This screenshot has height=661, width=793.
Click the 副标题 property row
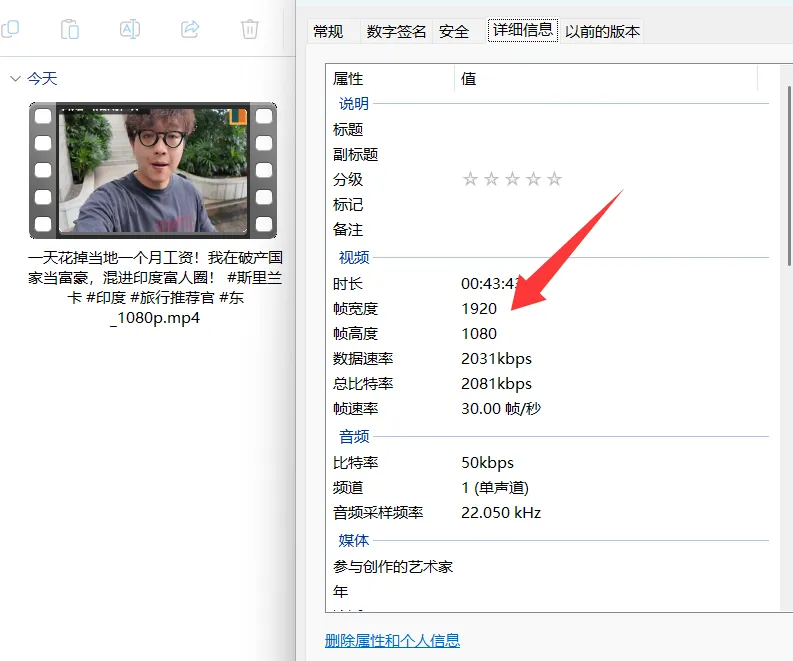click(x=548, y=155)
